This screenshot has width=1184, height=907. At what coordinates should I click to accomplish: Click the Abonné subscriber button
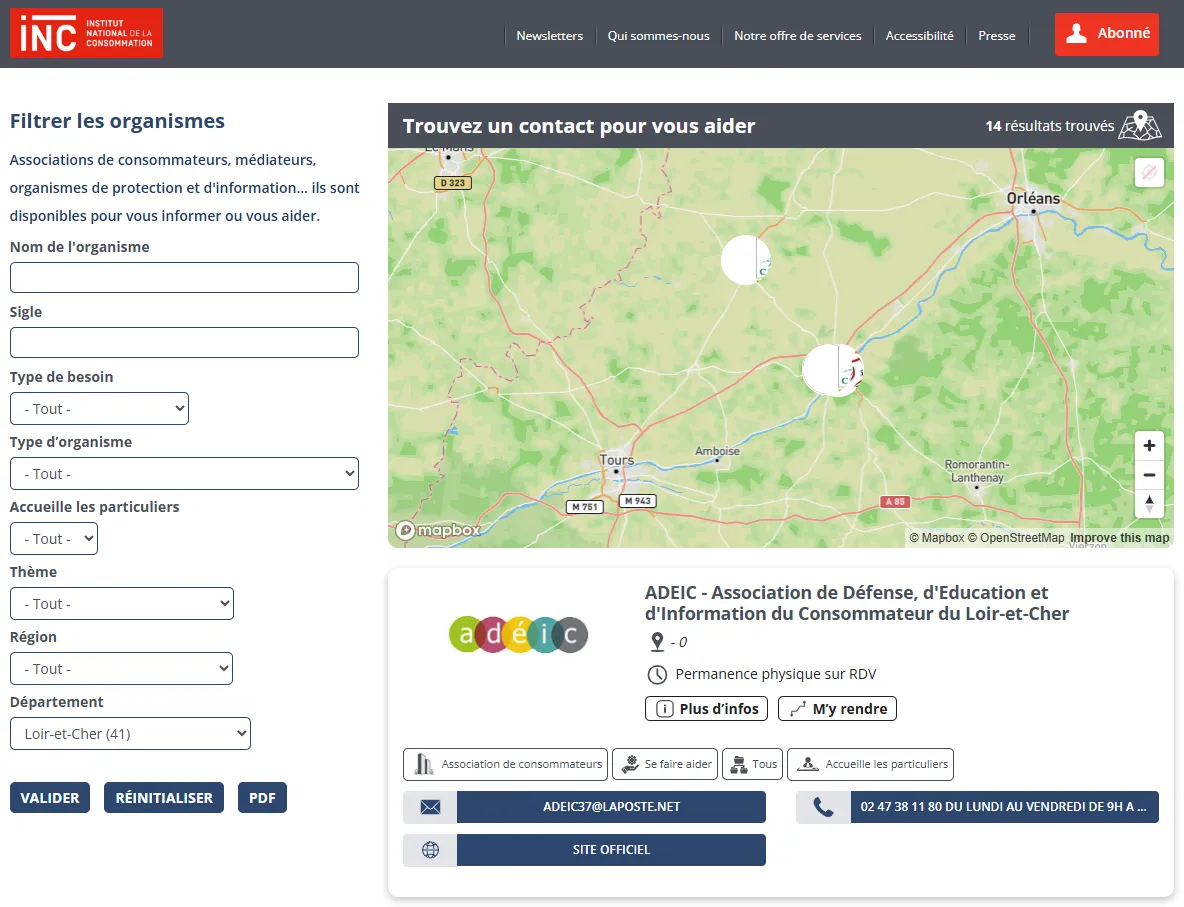tap(1107, 34)
